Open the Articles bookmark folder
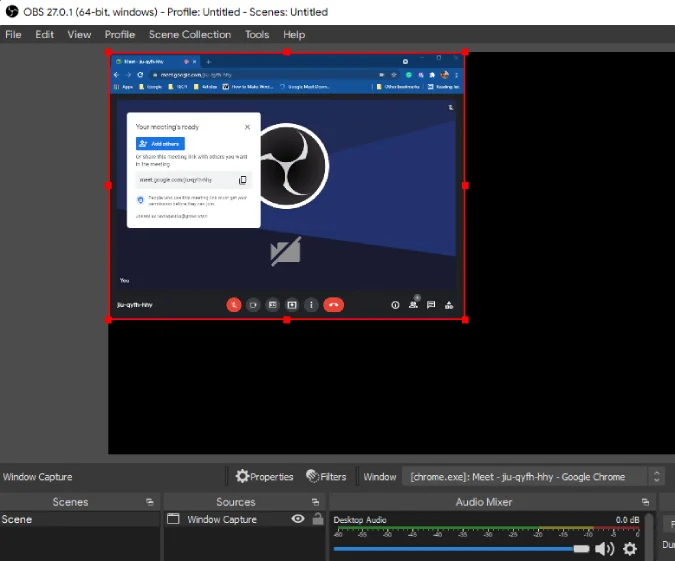 pos(205,87)
